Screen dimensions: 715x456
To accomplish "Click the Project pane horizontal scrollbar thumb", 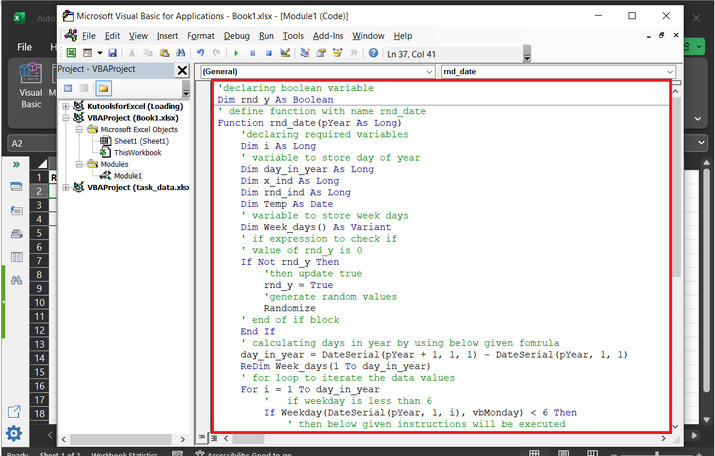I will (121, 439).
